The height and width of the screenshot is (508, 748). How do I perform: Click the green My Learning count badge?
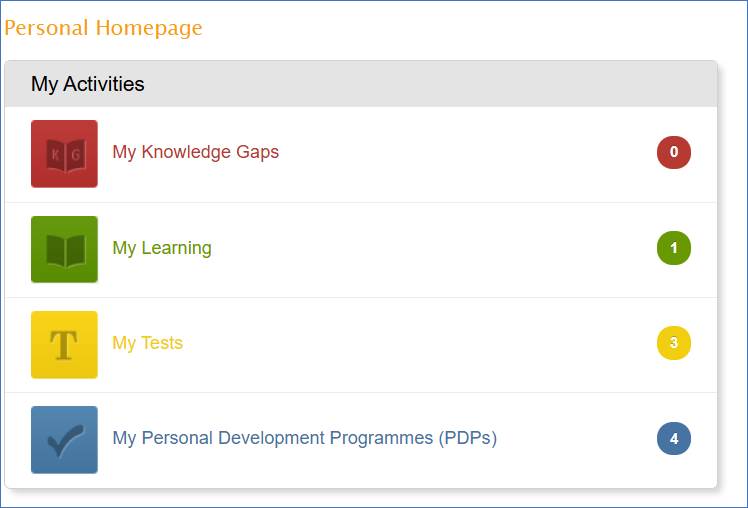point(673,248)
